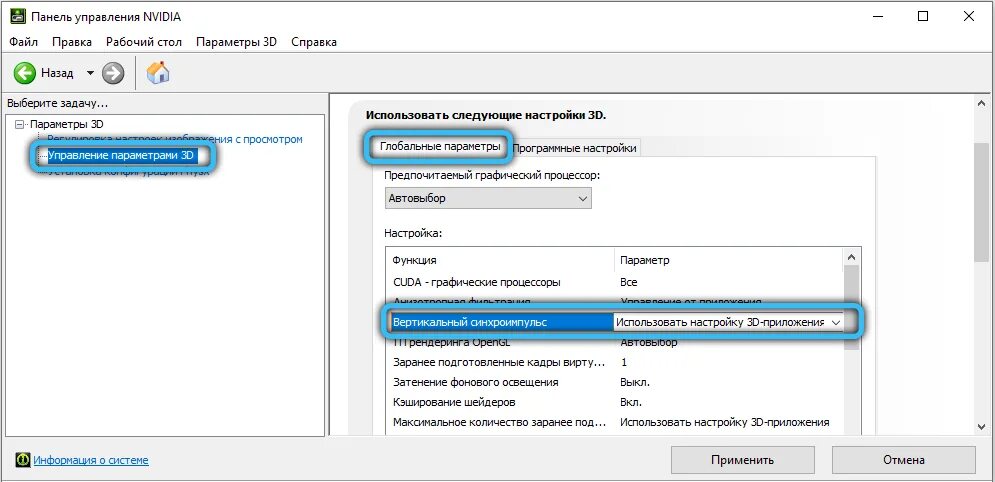Screen dimensions: 995x482
Task: Collapse the Параметры 3D tree node
Action: click(x=19, y=124)
